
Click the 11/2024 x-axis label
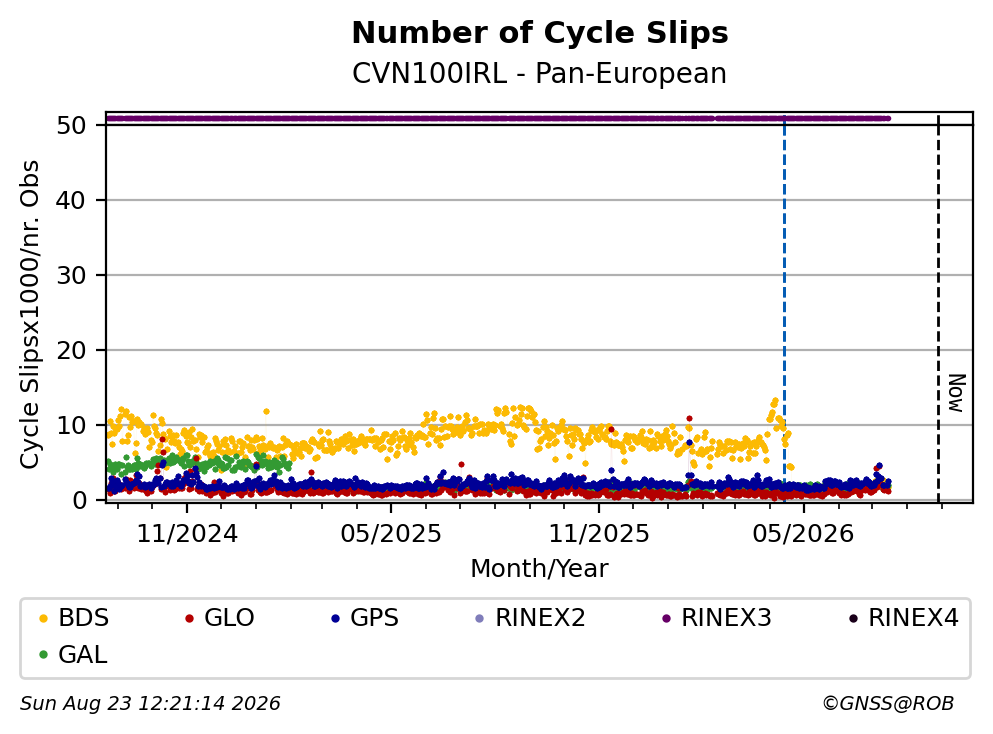point(187,534)
